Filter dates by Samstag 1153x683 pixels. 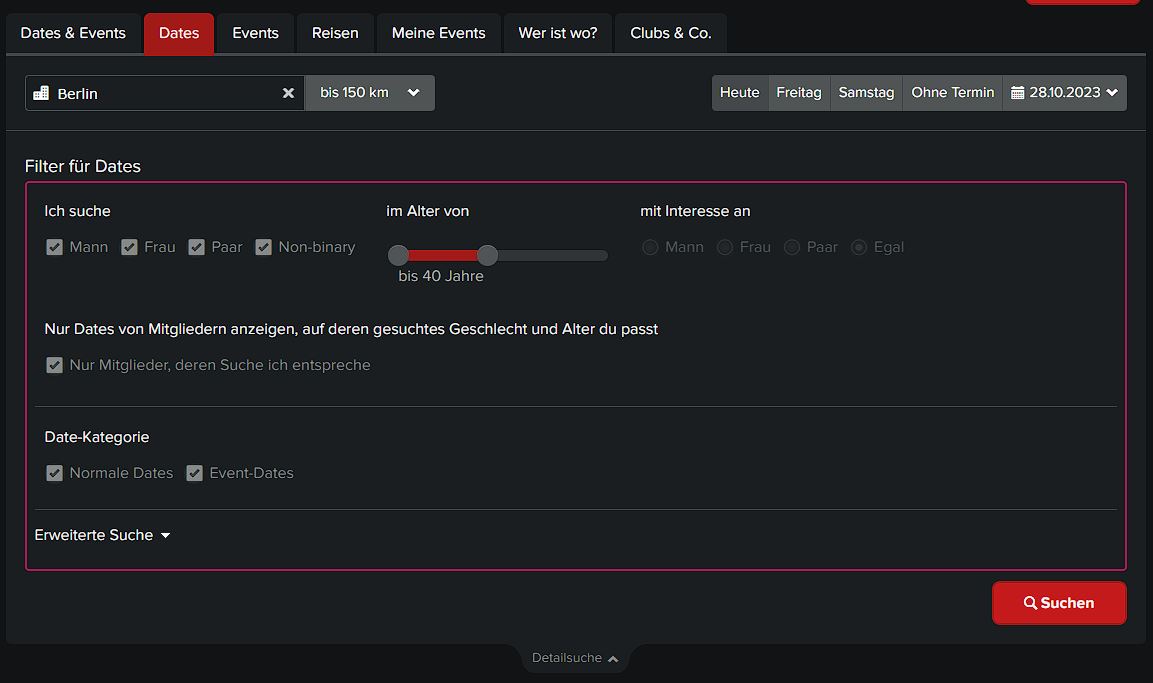pos(866,93)
